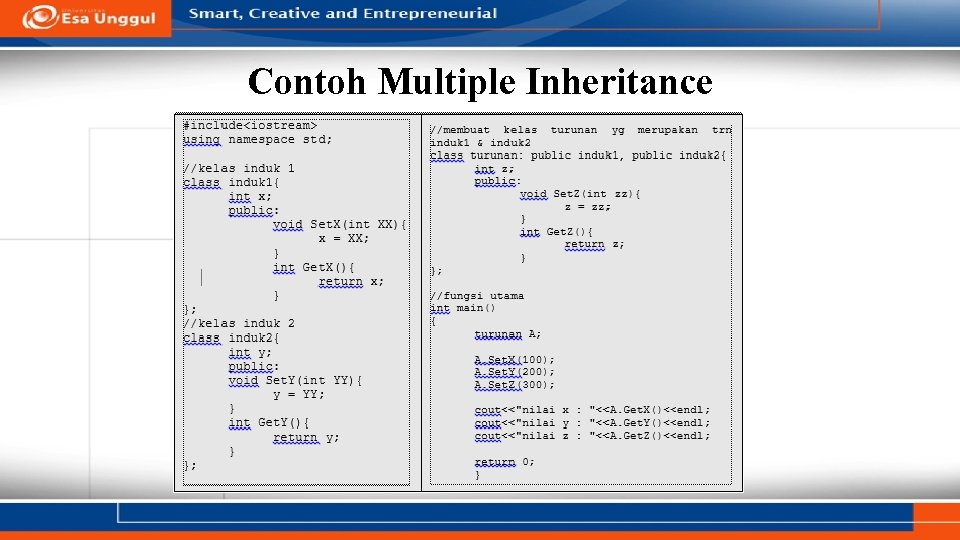960x540 pixels.
Task: Click the "induk1 & induk2" comment line
Action: (x=480, y=143)
